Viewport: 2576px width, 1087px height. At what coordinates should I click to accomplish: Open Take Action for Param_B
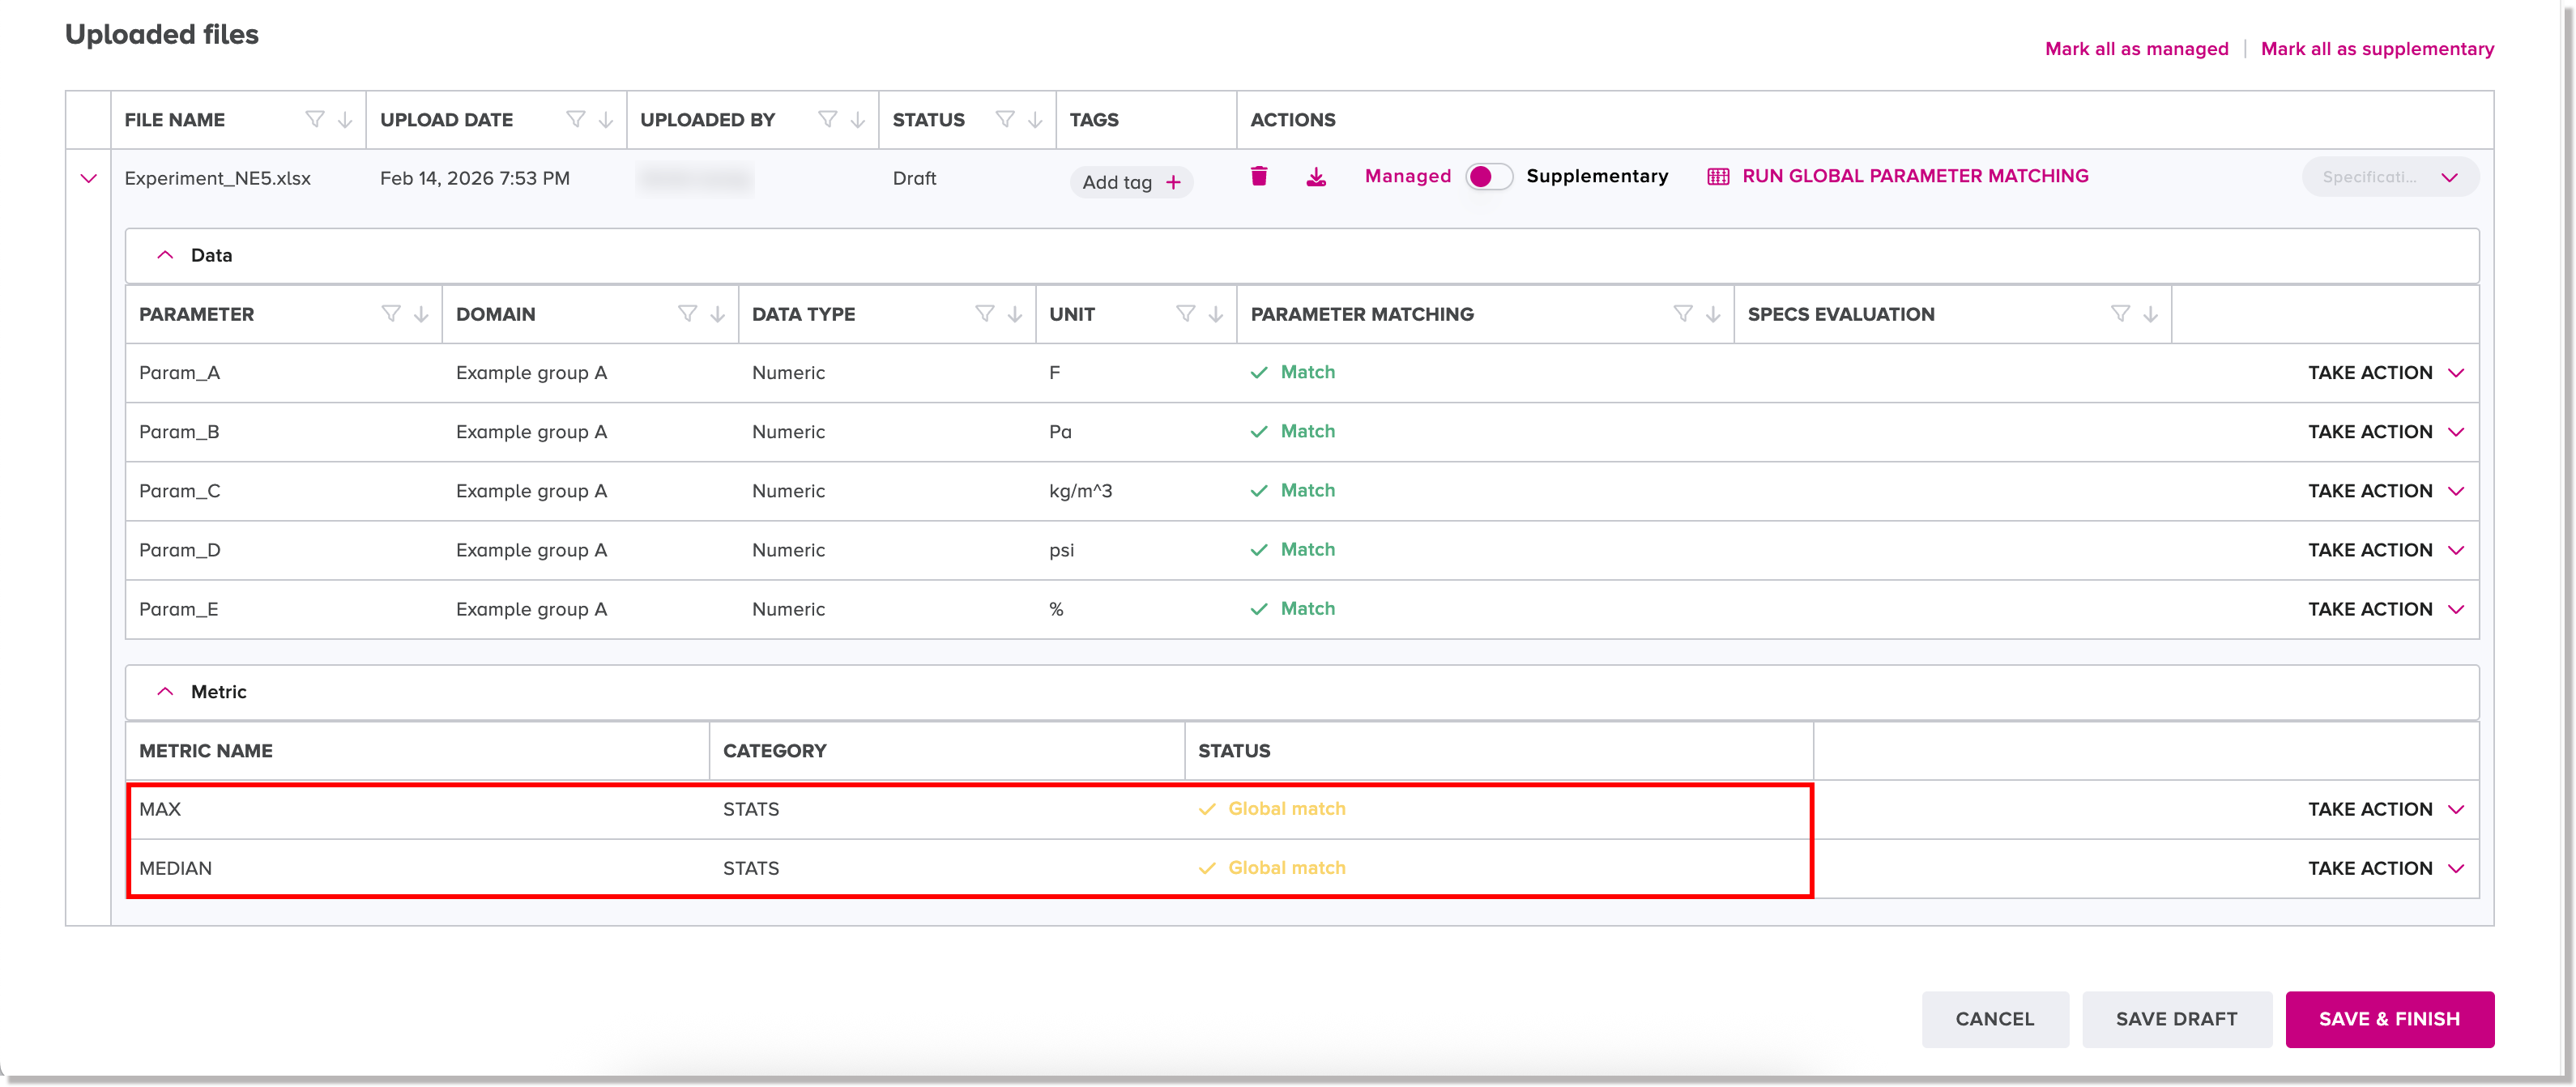2386,432
